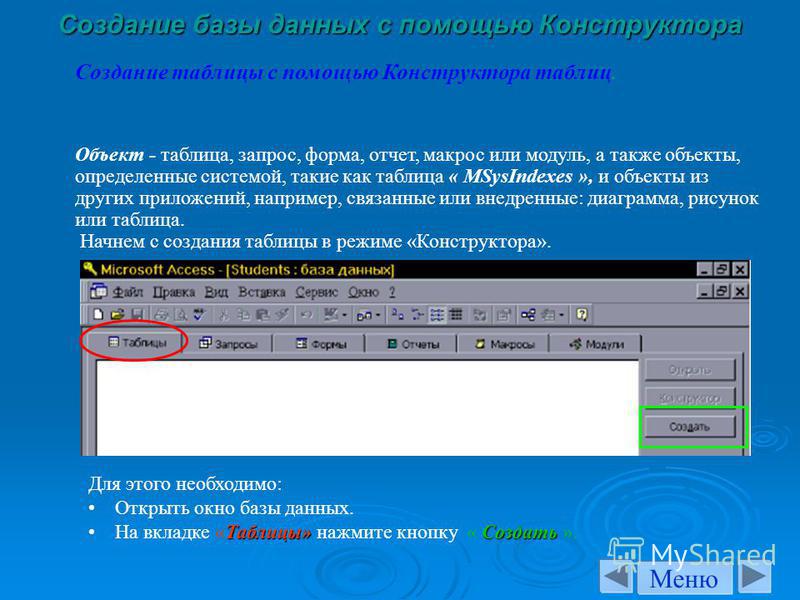This screenshot has width=800, height=600.
Task: Switch to the Запросы tab
Action: click(x=228, y=343)
